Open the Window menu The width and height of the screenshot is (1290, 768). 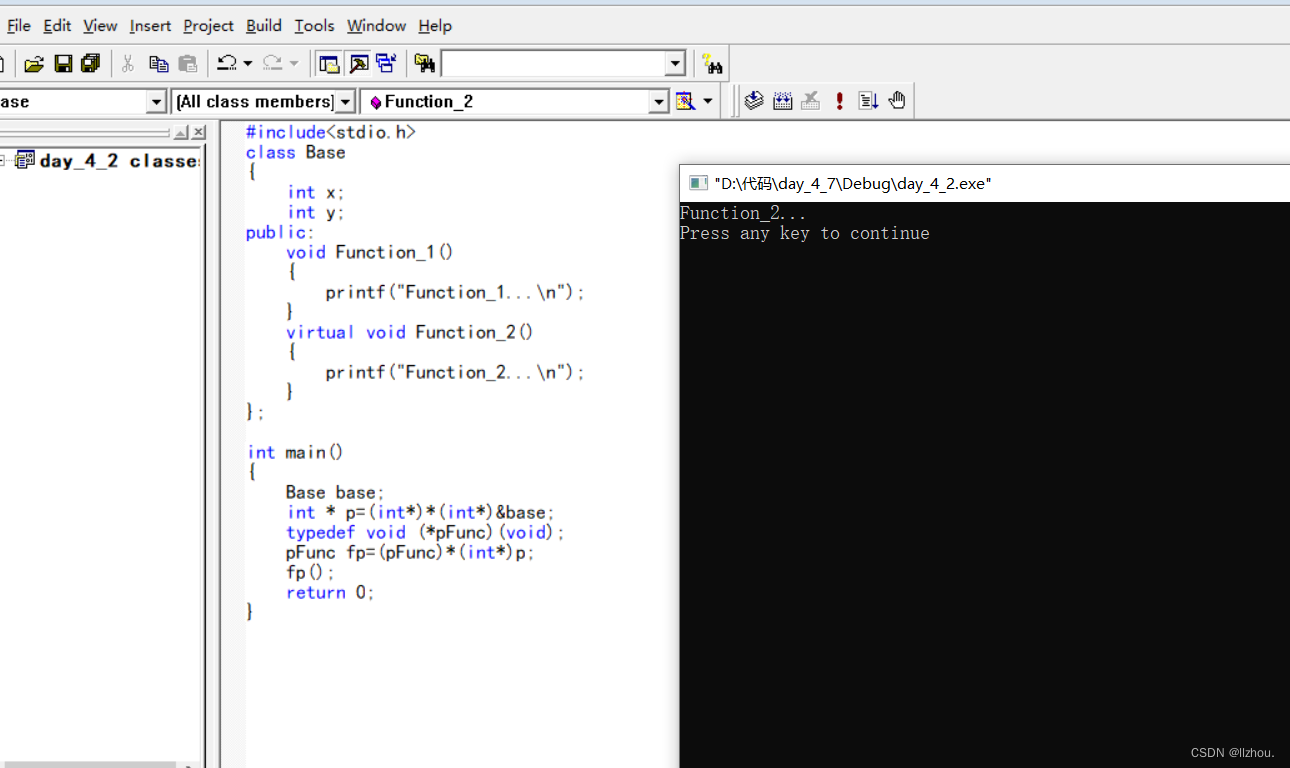[x=376, y=26]
